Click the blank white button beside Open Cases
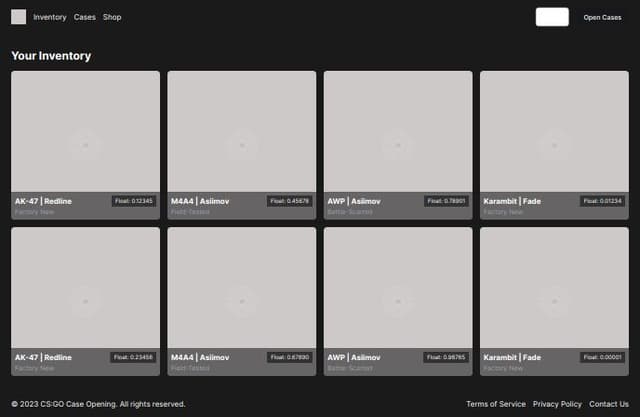640x417 pixels. point(552,17)
